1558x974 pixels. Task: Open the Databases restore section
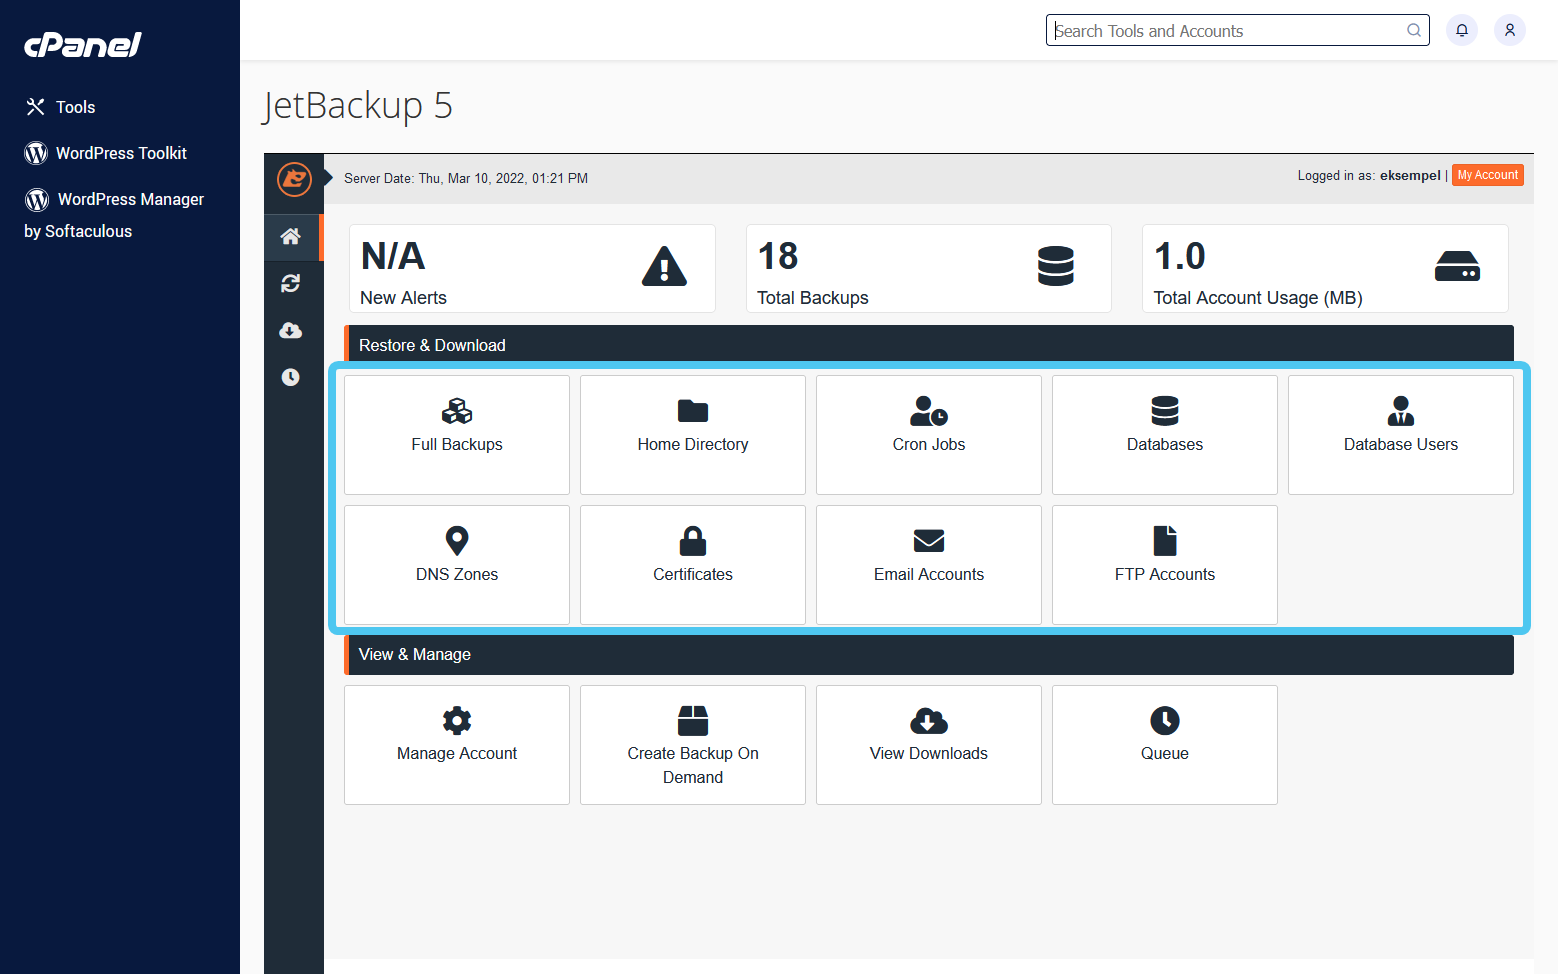pyautogui.click(x=1164, y=434)
